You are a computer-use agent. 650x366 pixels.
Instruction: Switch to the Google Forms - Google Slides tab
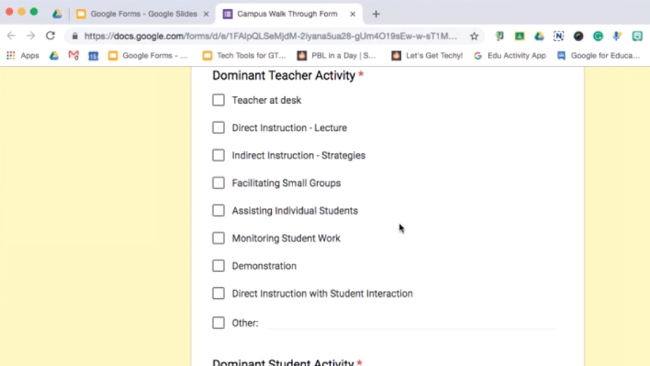(x=143, y=14)
